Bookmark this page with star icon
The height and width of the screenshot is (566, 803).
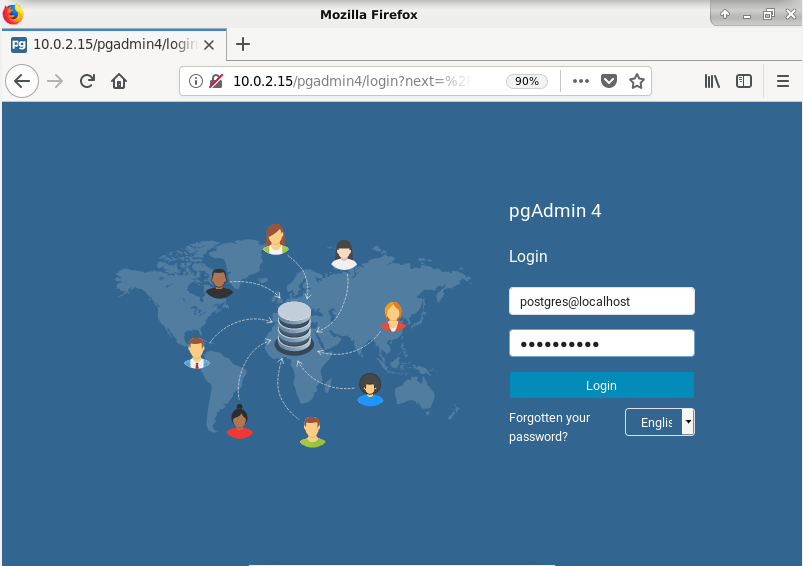[x=637, y=81]
